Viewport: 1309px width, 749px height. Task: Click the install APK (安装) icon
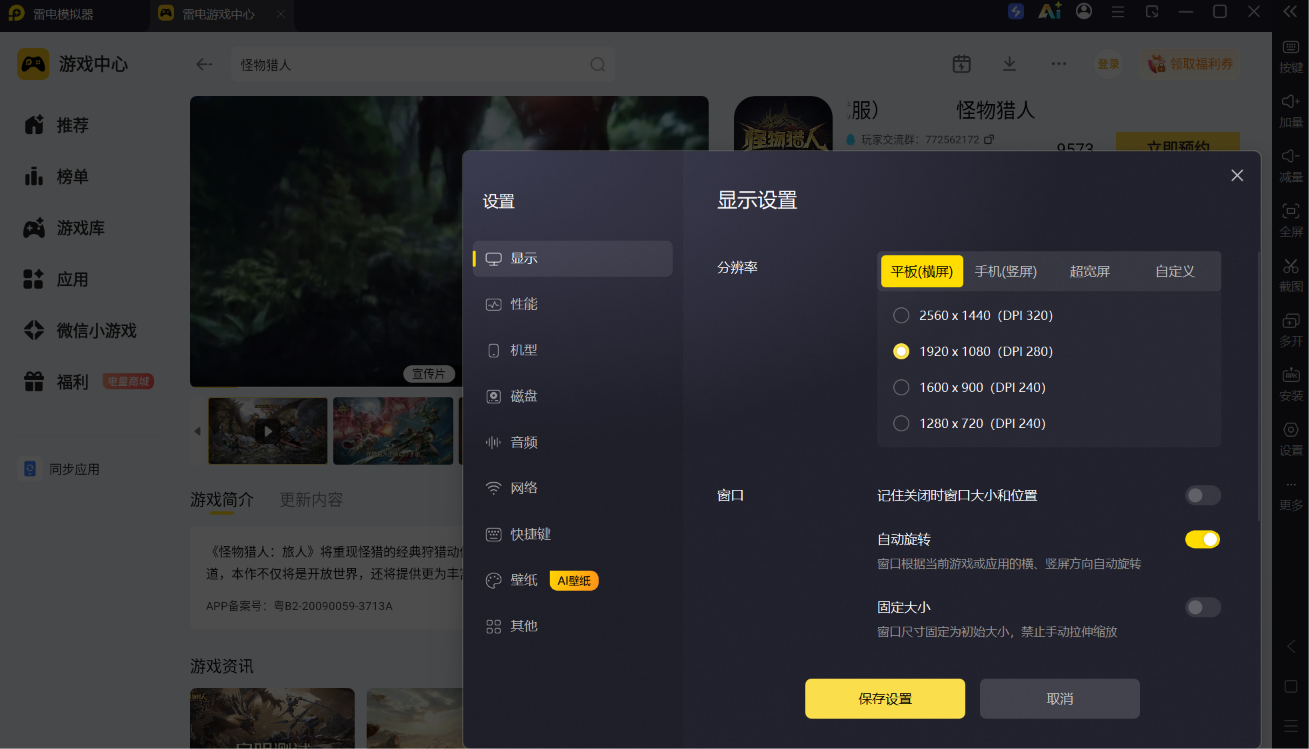coord(1291,375)
